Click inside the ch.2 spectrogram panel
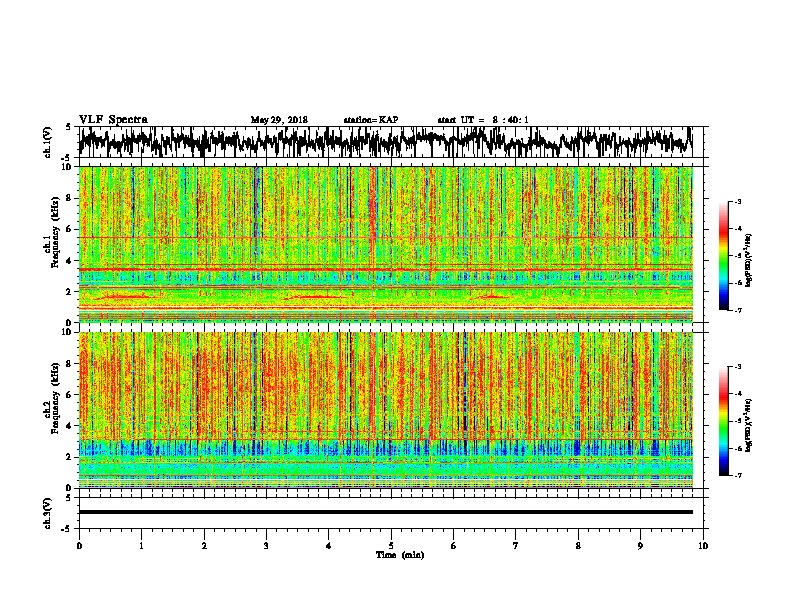This screenshot has width=792, height=612. coord(385,410)
